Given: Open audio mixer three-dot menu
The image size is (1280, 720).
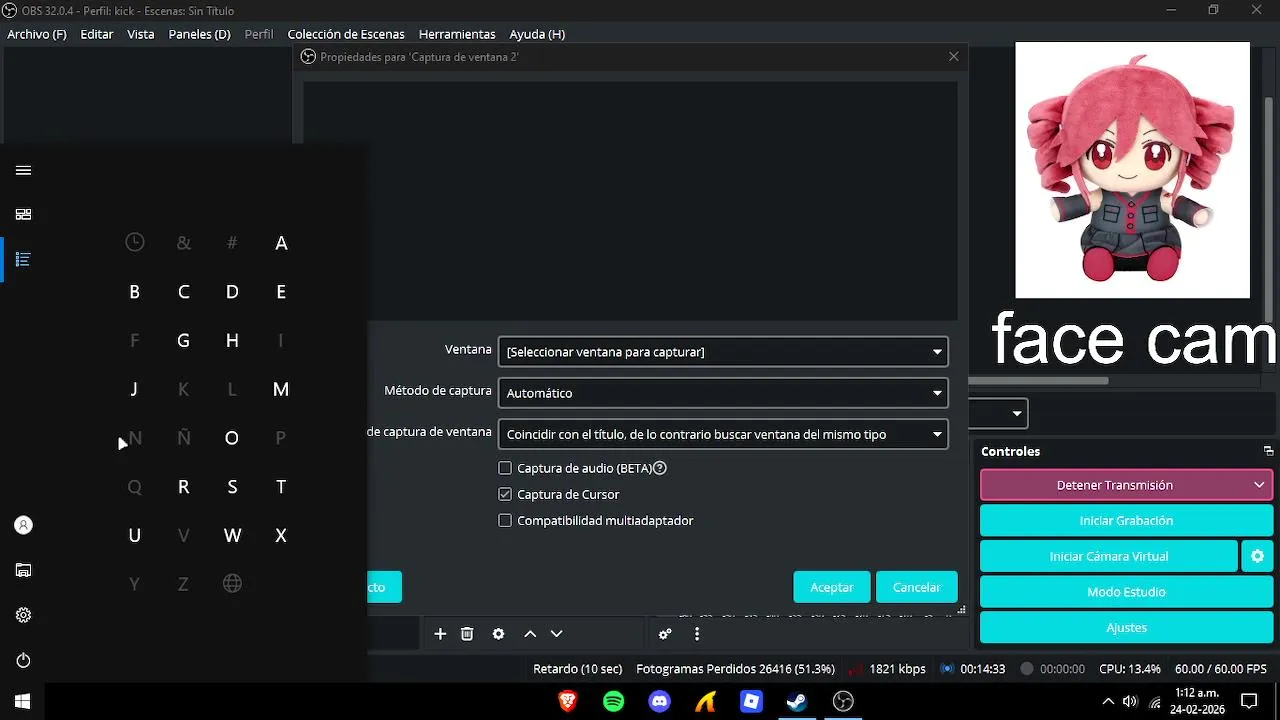Looking at the screenshot, I should click(x=697, y=634).
